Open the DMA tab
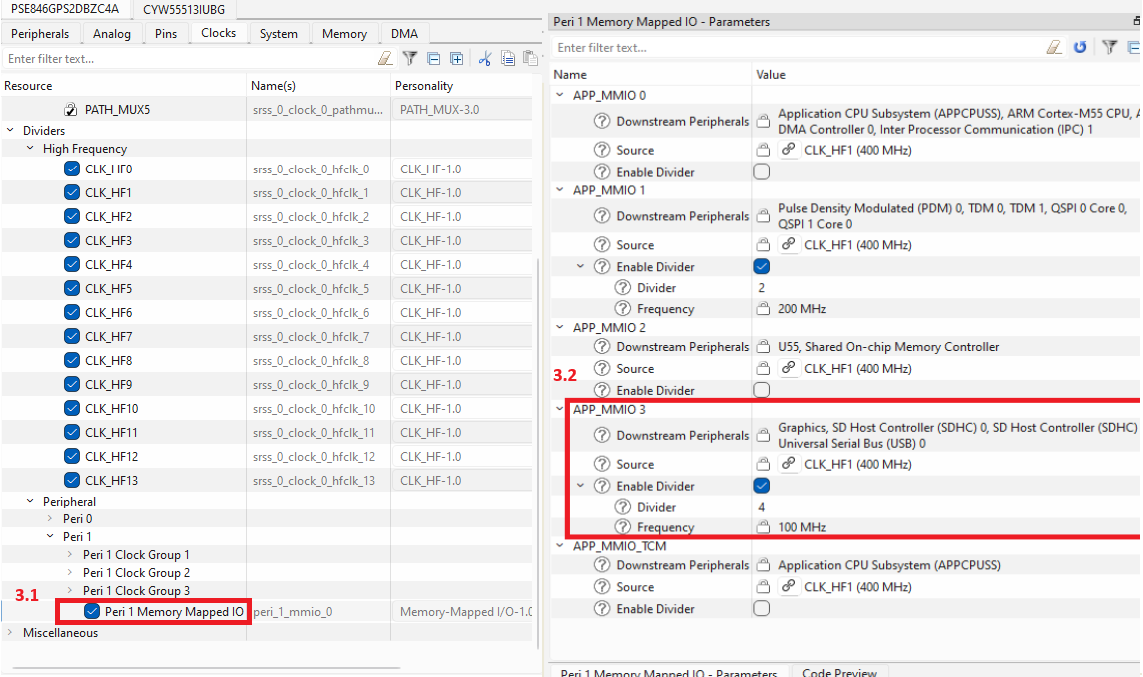The width and height of the screenshot is (1143, 677). (x=404, y=34)
